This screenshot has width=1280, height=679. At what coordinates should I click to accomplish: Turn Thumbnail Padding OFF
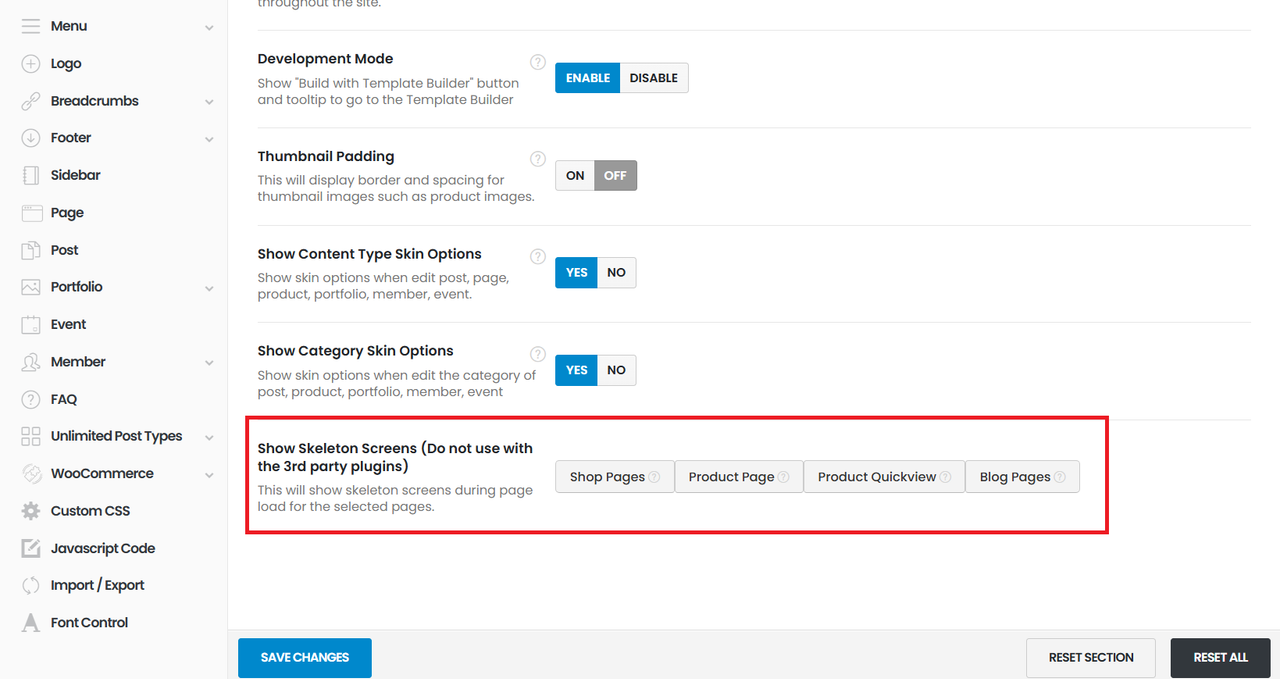615,176
